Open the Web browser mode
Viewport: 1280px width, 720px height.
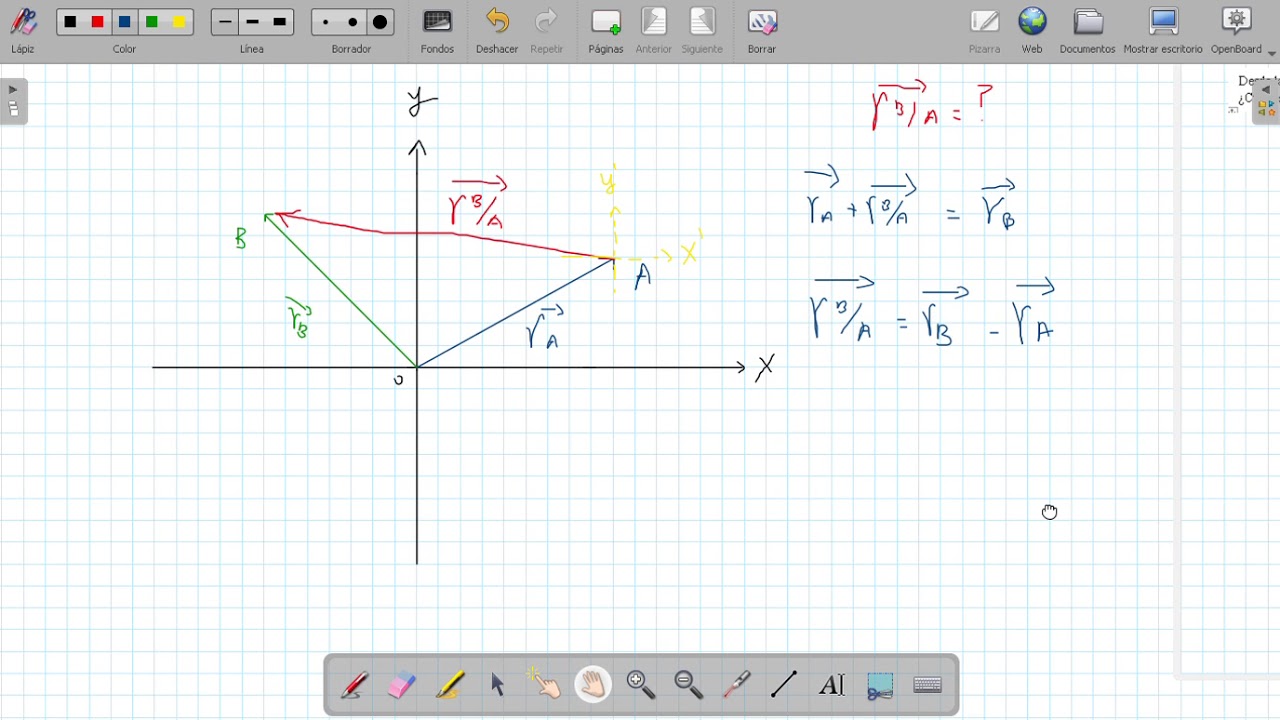1032,30
